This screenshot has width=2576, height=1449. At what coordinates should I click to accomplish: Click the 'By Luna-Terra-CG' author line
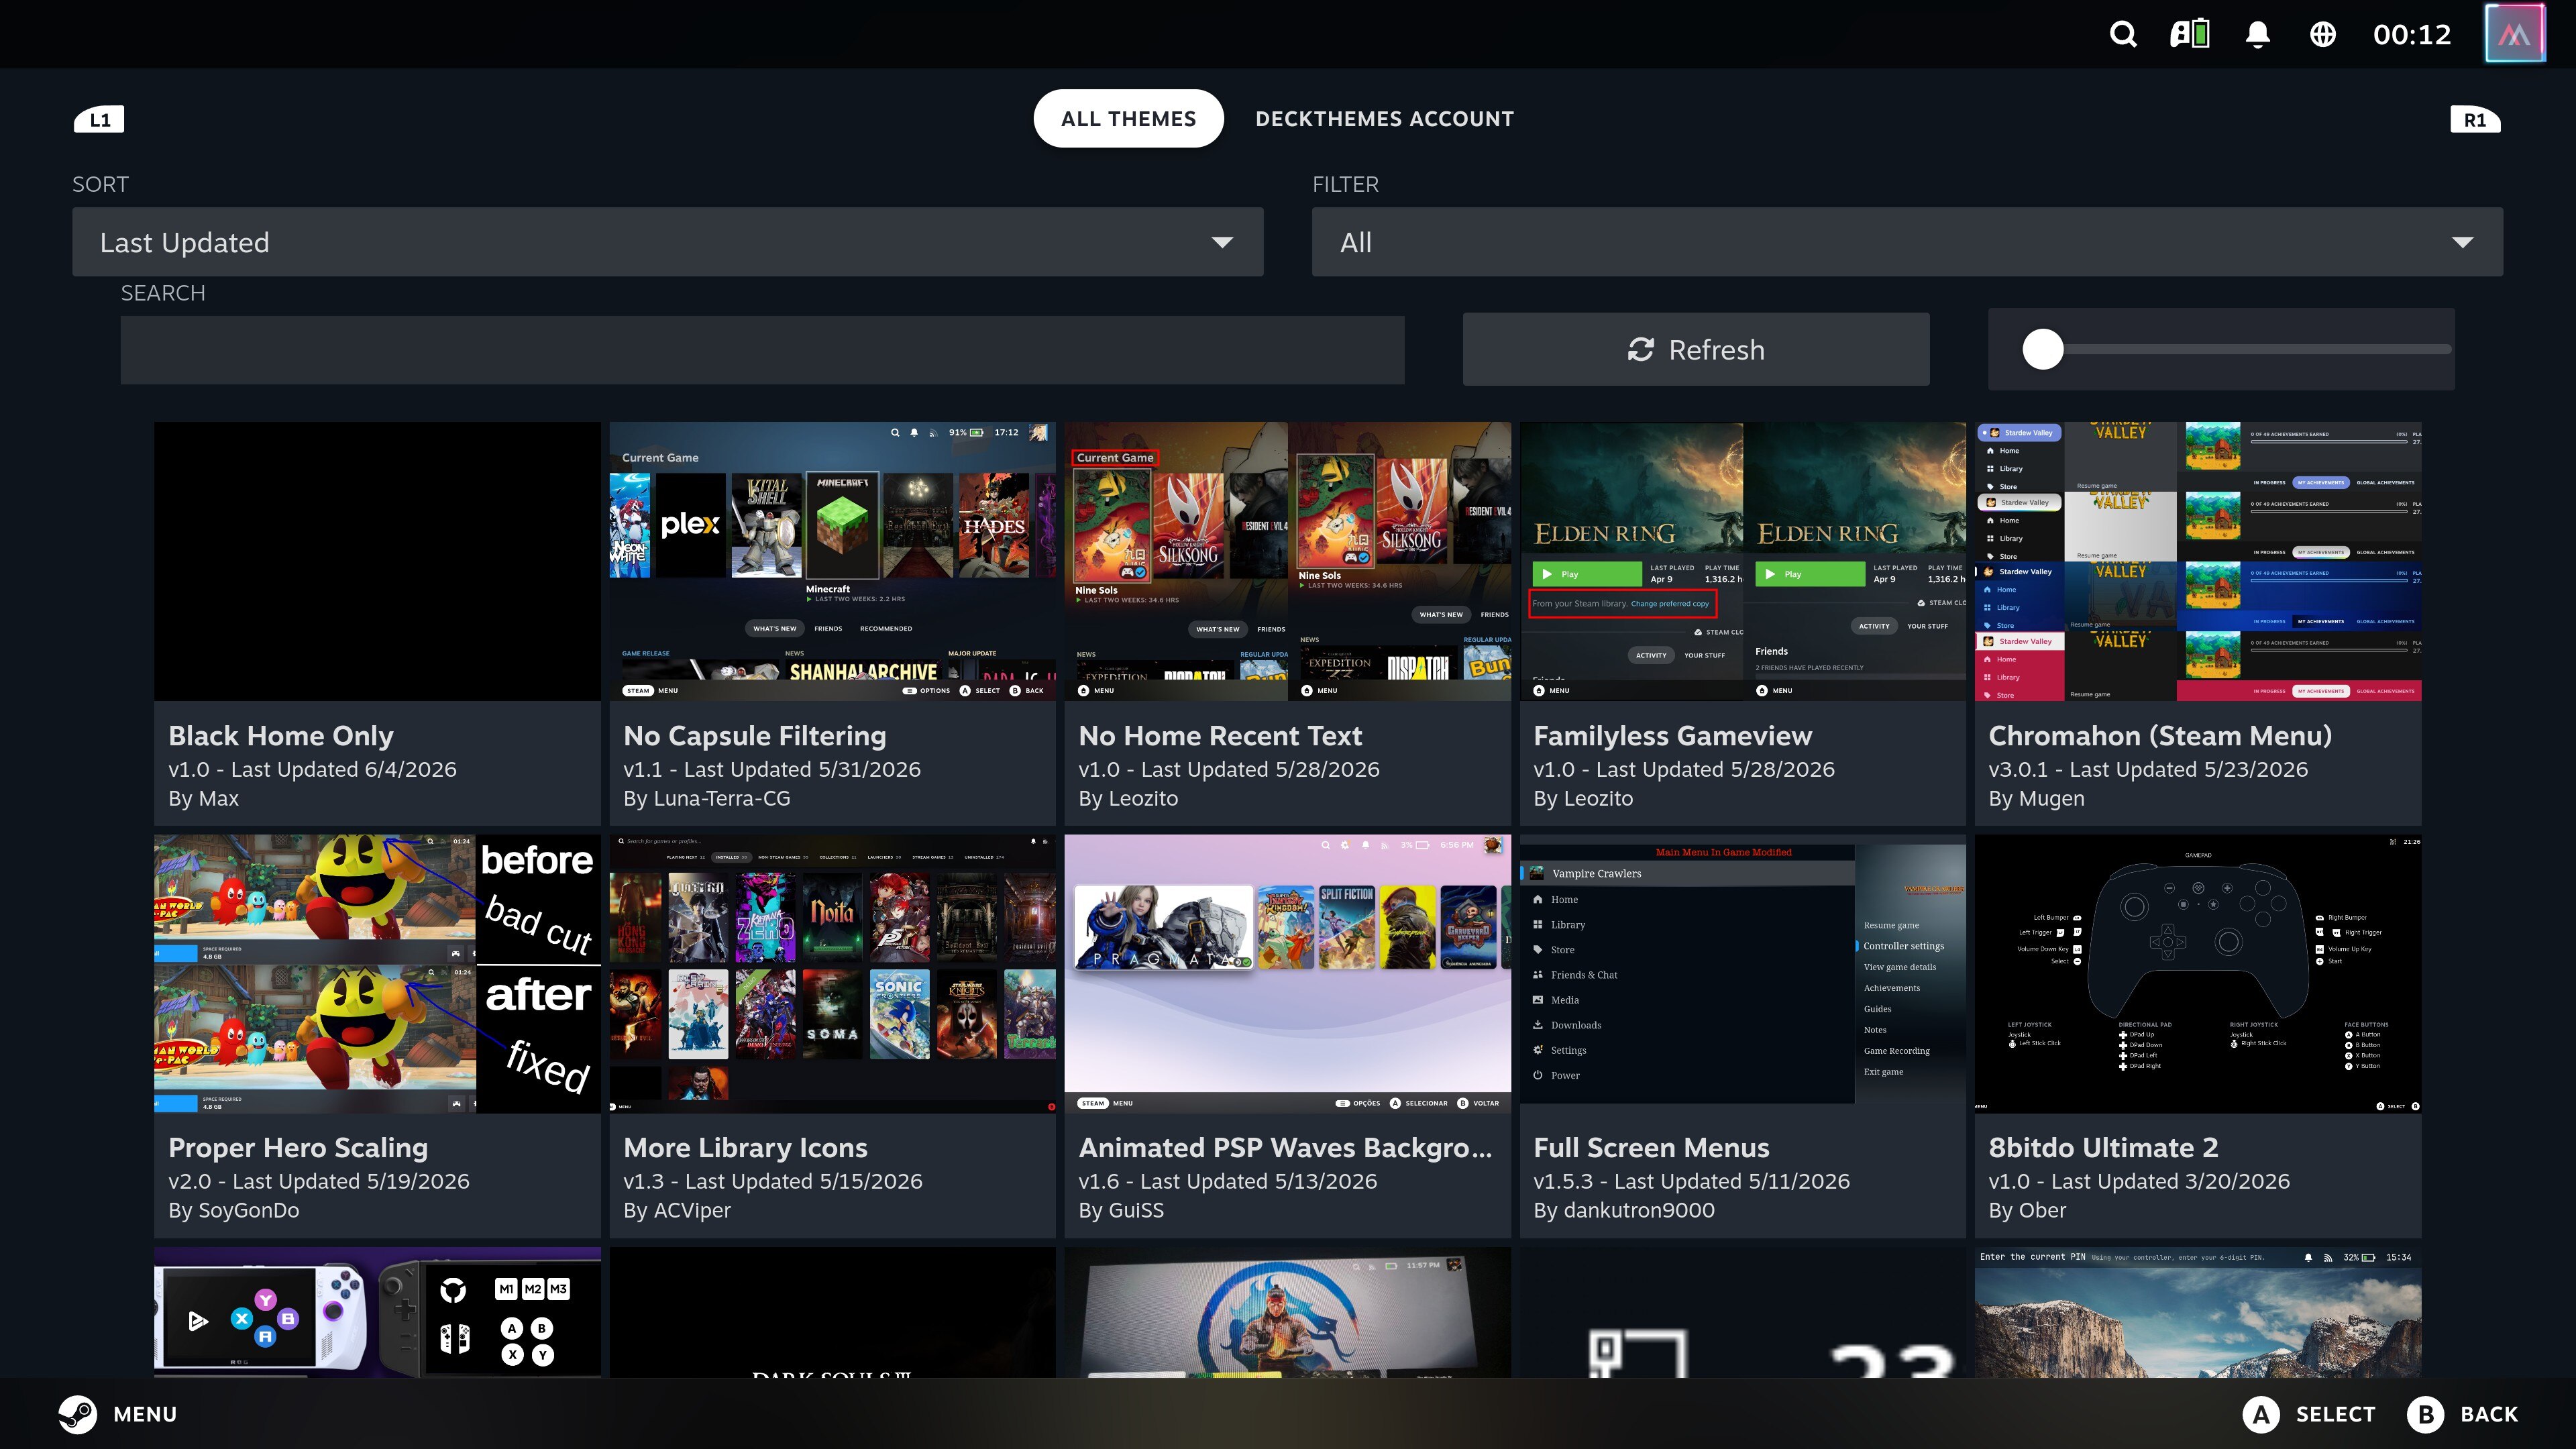coord(706,799)
